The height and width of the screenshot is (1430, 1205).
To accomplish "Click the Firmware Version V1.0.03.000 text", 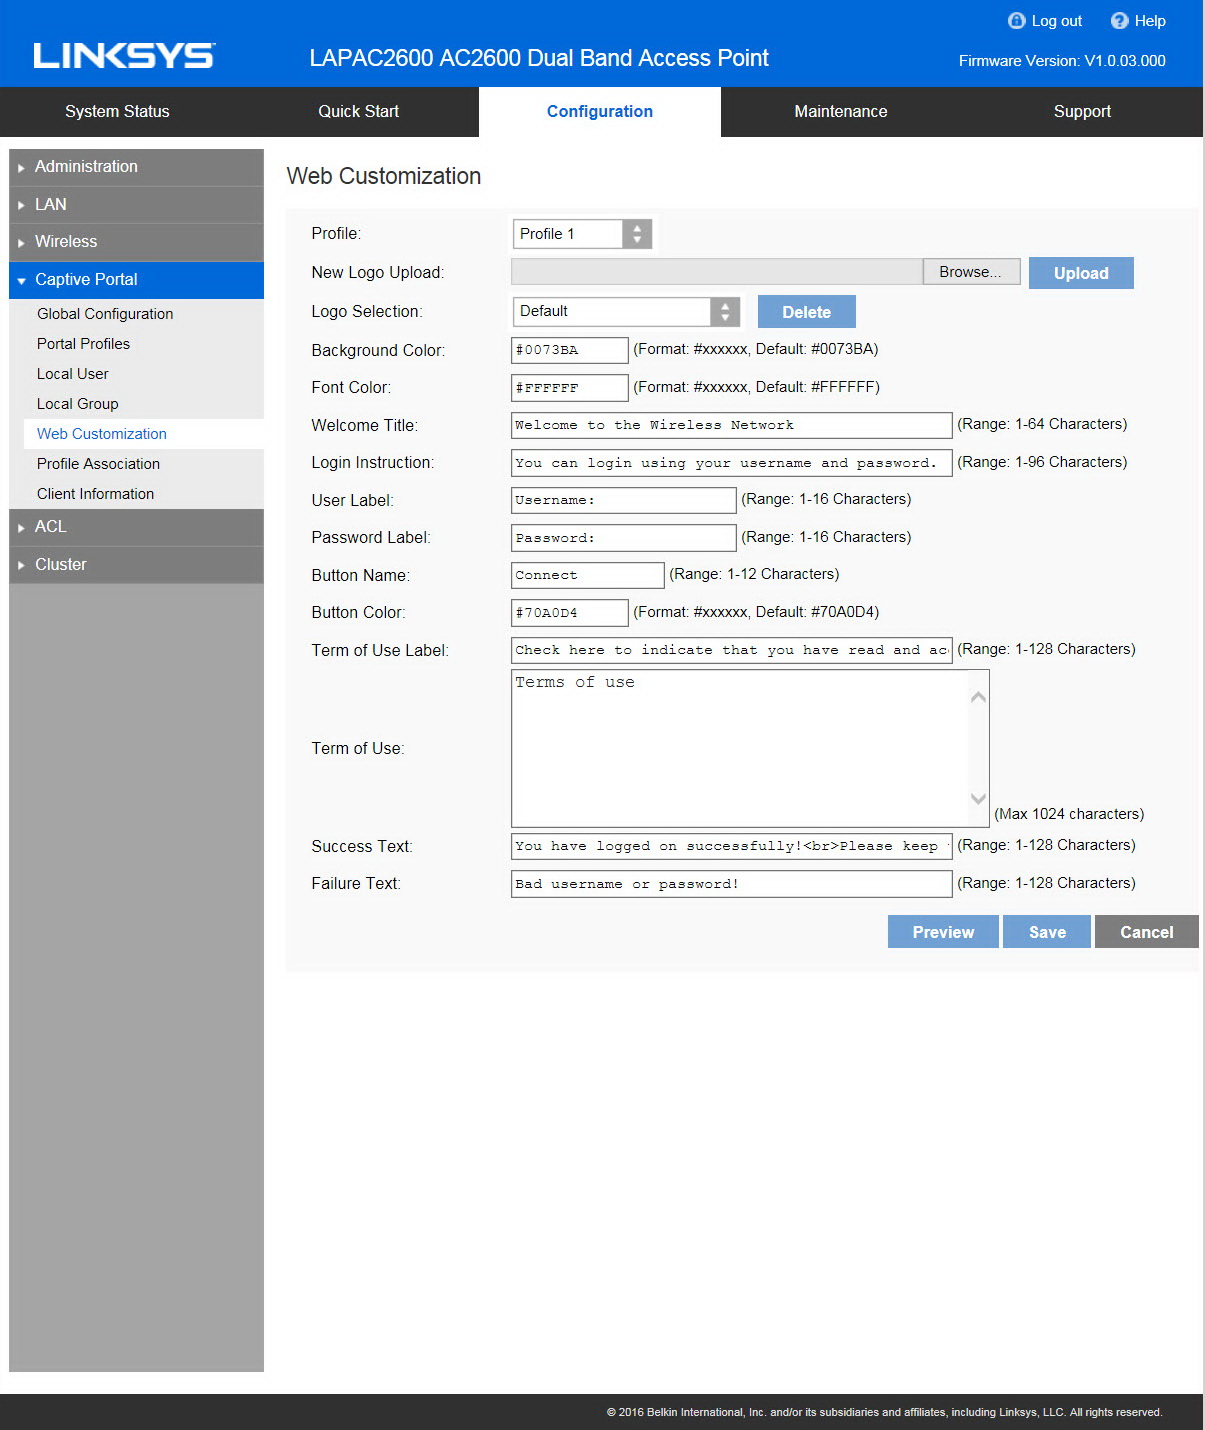I will point(1062,61).
